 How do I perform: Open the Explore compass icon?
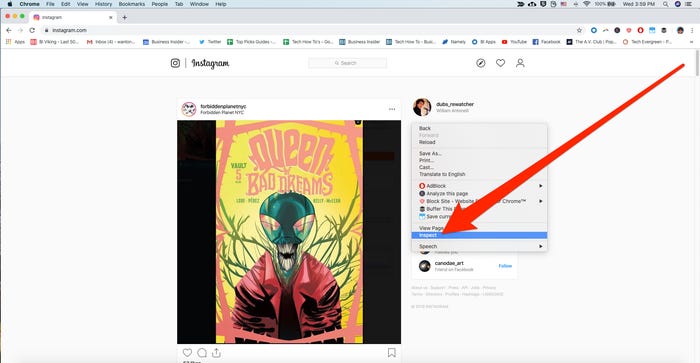pyautogui.click(x=481, y=63)
